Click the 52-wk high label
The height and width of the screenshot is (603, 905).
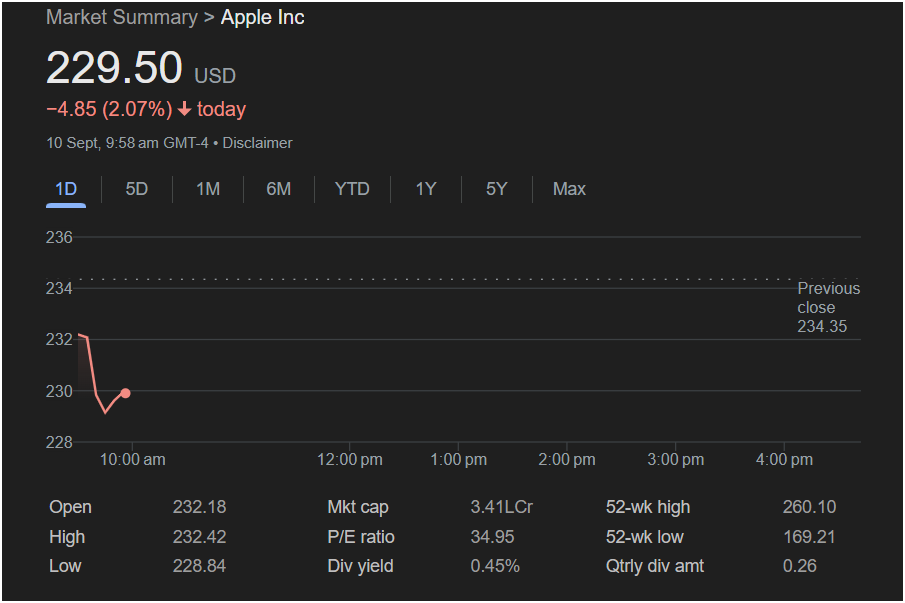tap(648, 507)
